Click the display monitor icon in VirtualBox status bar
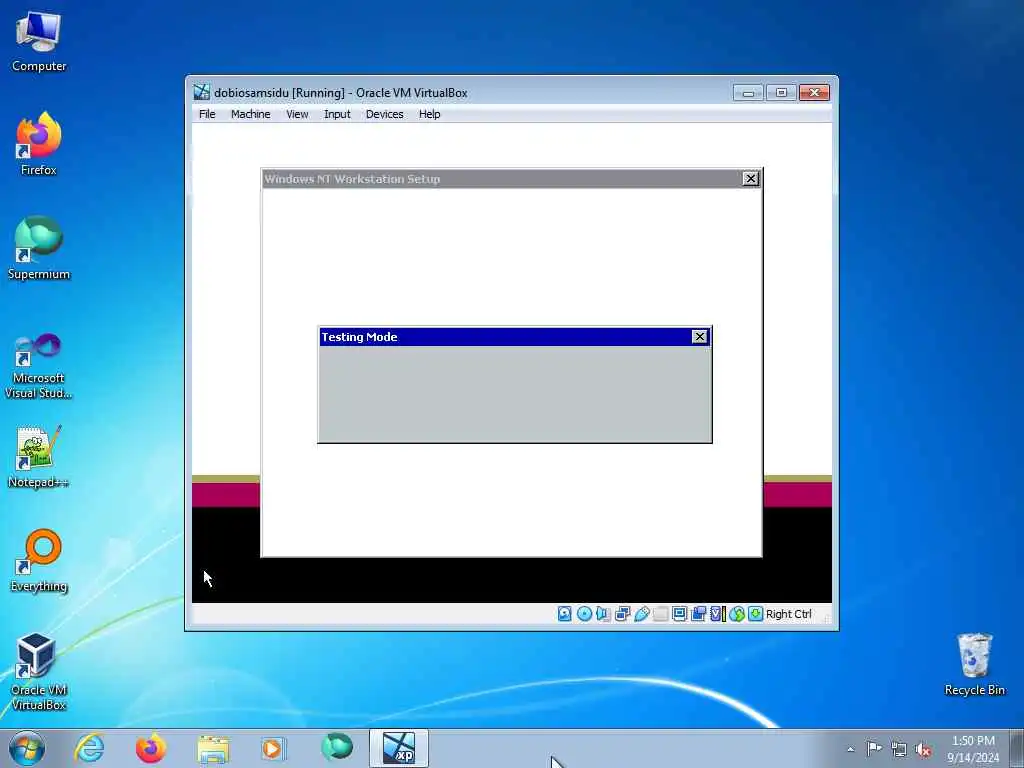The height and width of the screenshot is (768, 1024). (679, 614)
